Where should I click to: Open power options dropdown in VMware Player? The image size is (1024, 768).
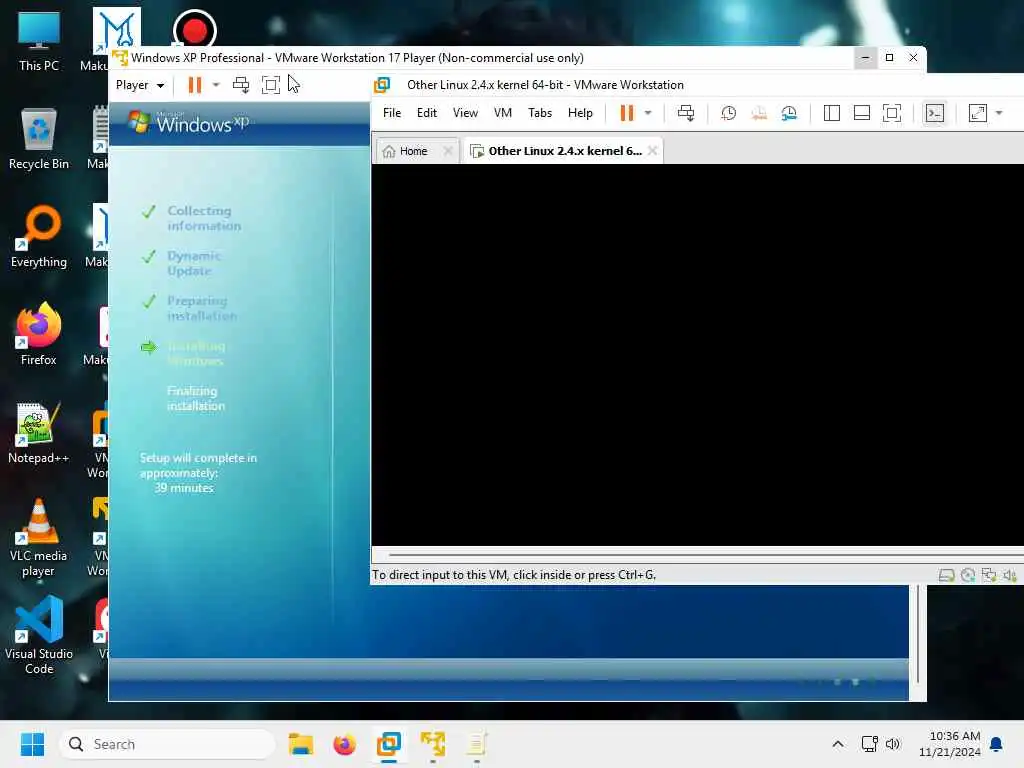(x=216, y=85)
